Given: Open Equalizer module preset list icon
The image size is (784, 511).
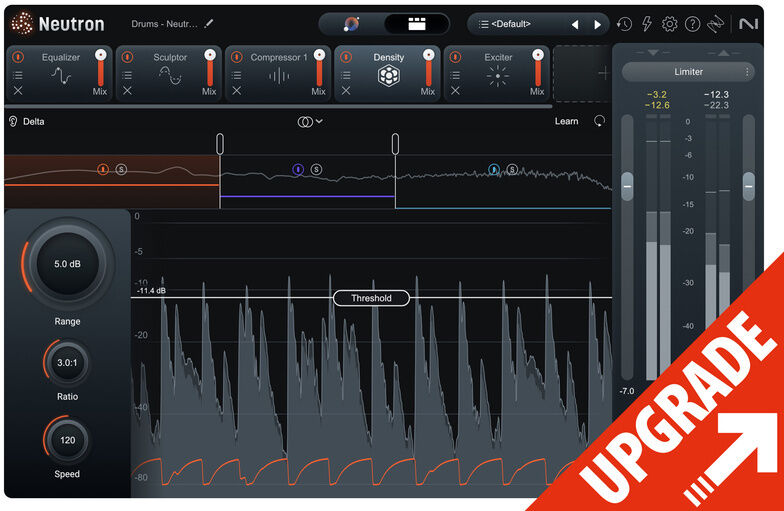Looking at the screenshot, I should [x=18, y=76].
